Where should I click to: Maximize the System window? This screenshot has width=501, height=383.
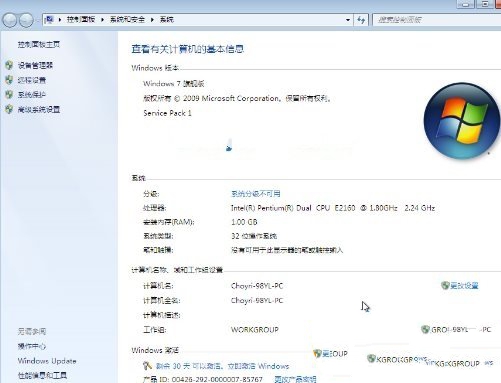(x=485, y=4)
